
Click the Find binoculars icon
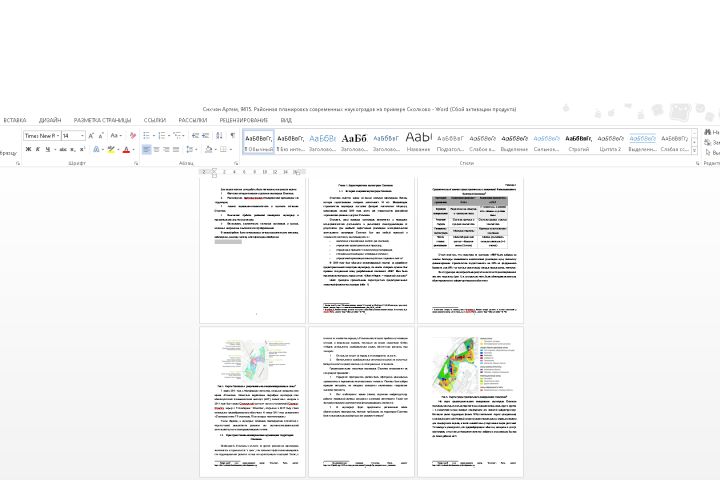coord(708,132)
